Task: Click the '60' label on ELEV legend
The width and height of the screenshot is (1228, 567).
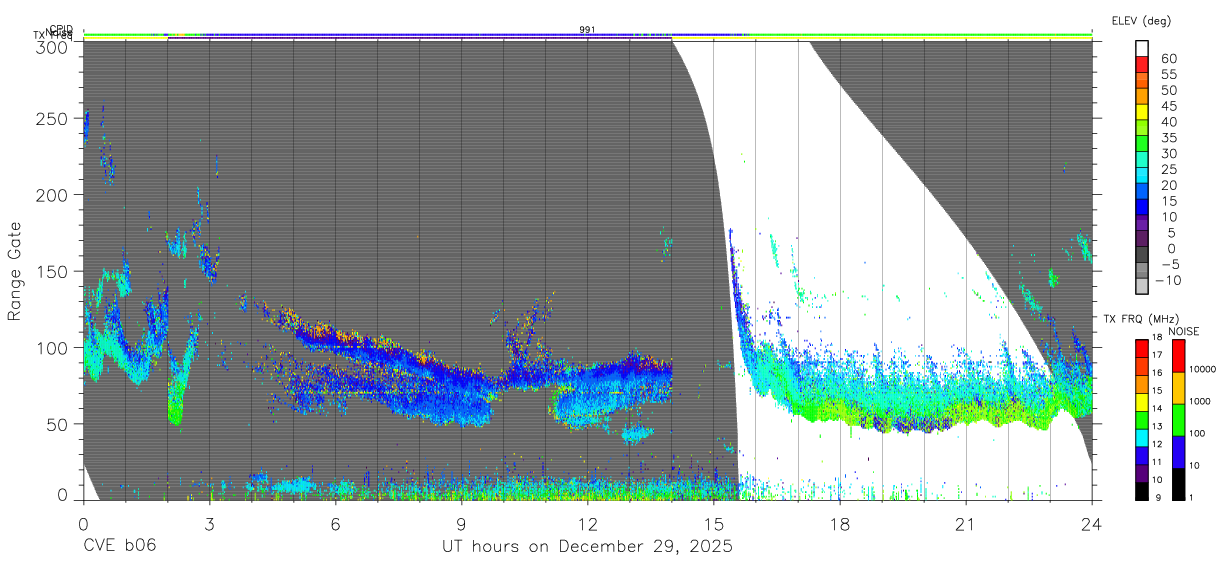Action: (1169, 58)
